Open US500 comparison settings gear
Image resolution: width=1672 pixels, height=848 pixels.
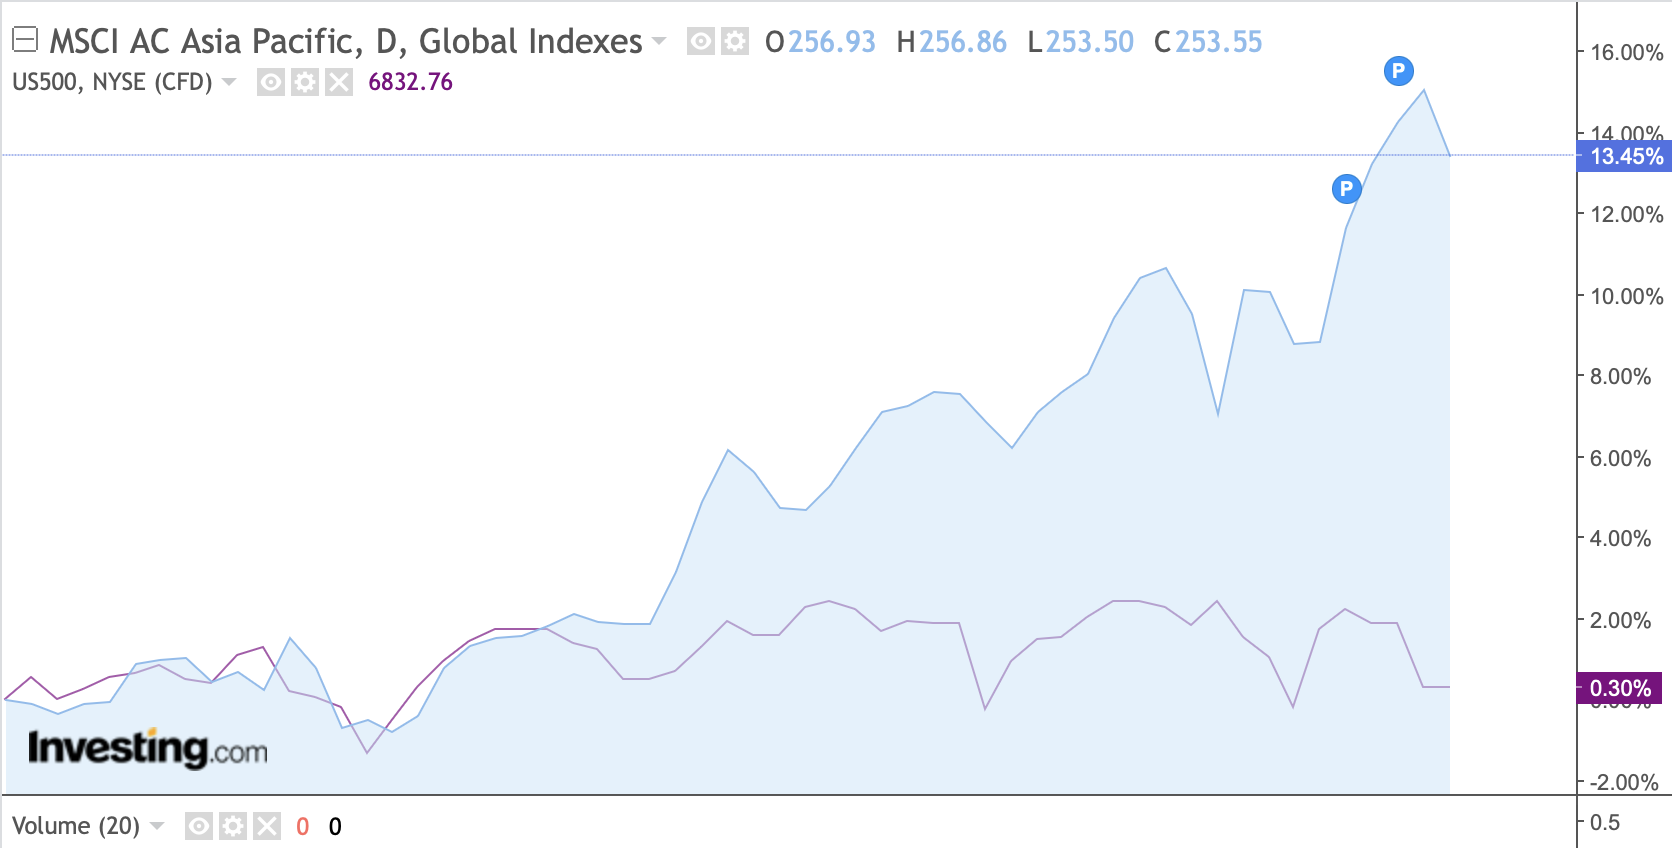305,82
